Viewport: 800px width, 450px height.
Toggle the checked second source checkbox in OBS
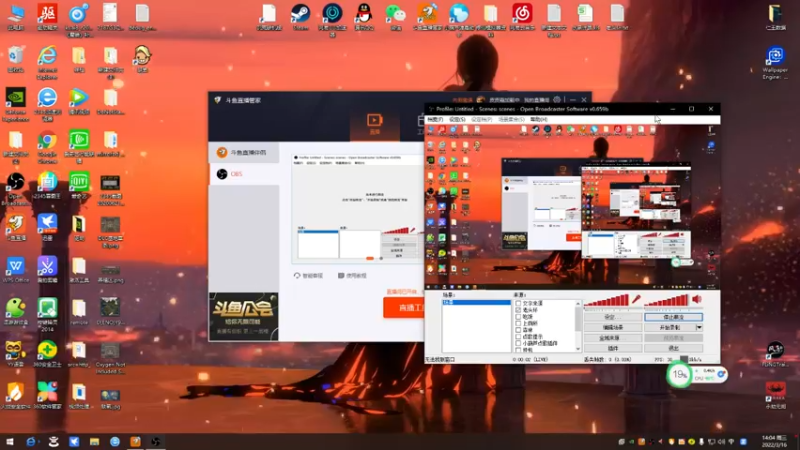point(518,310)
